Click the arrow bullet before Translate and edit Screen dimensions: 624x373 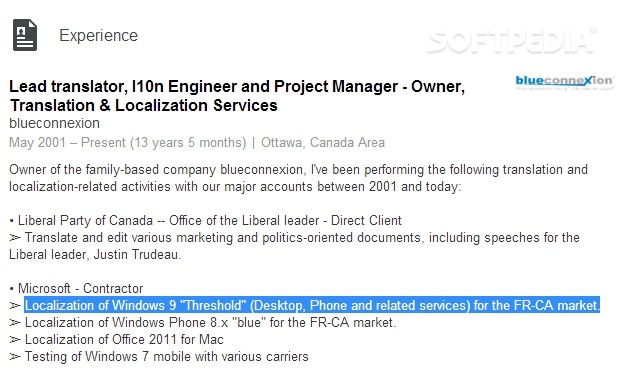click(15, 238)
